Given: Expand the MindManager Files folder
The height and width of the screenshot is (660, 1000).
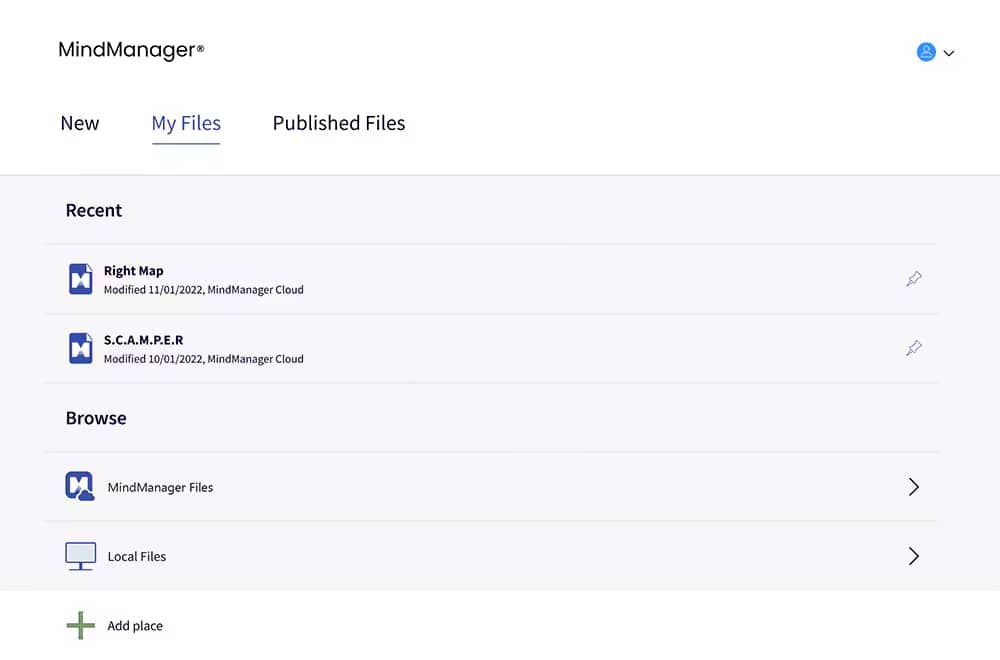Looking at the screenshot, I should [912, 487].
